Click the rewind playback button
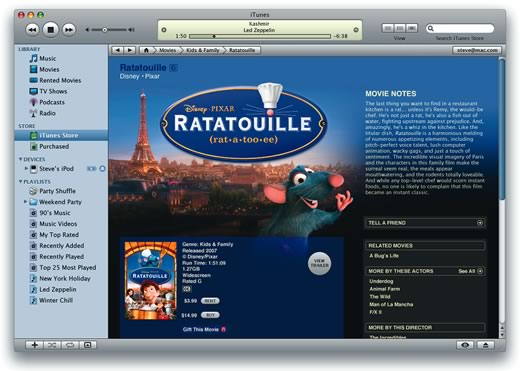 32,30
